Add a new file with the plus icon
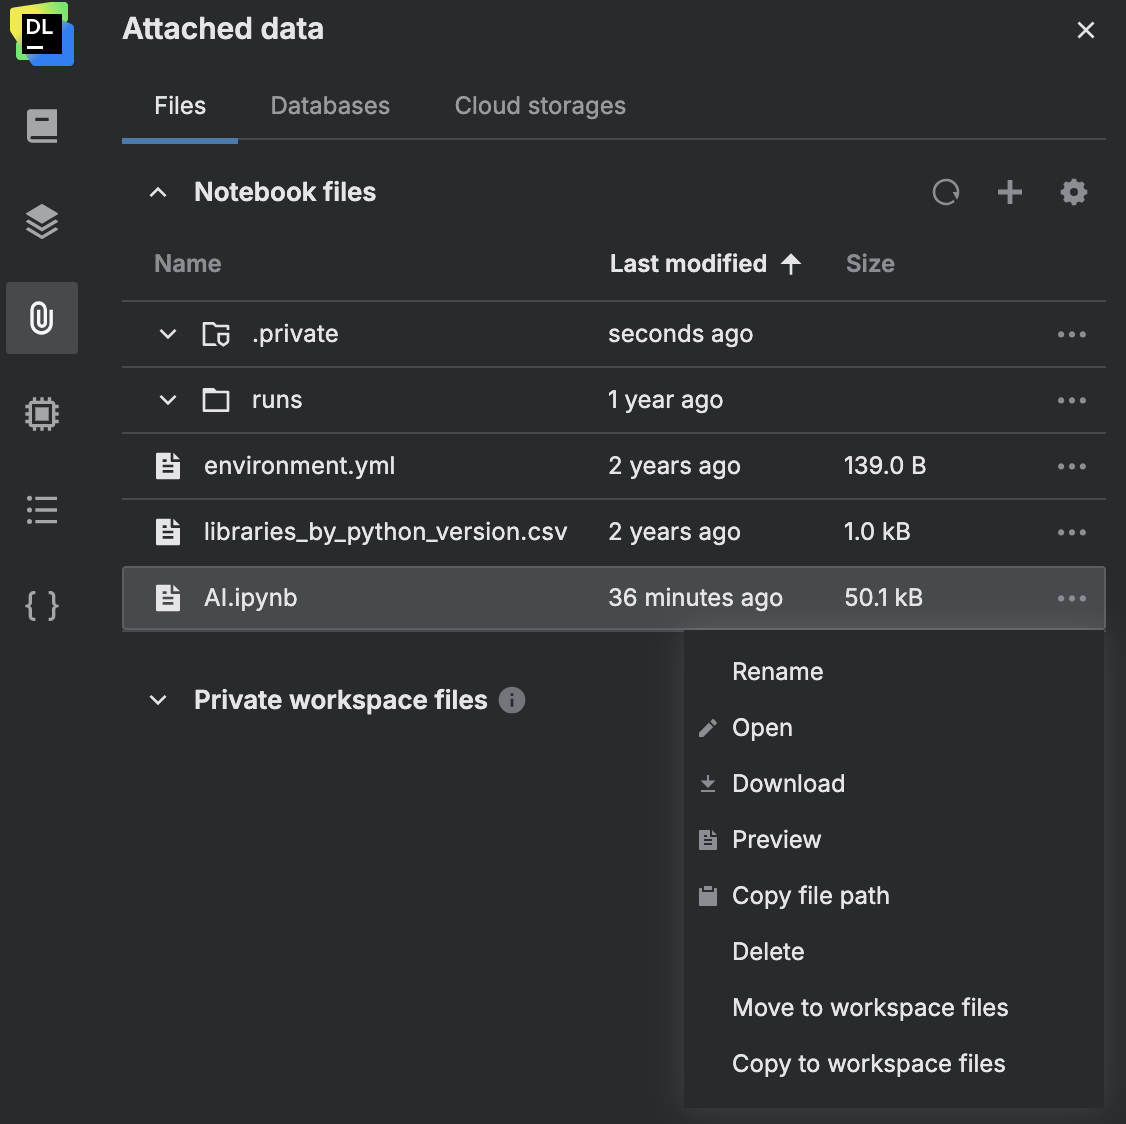This screenshot has width=1126, height=1124. (1010, 192)
